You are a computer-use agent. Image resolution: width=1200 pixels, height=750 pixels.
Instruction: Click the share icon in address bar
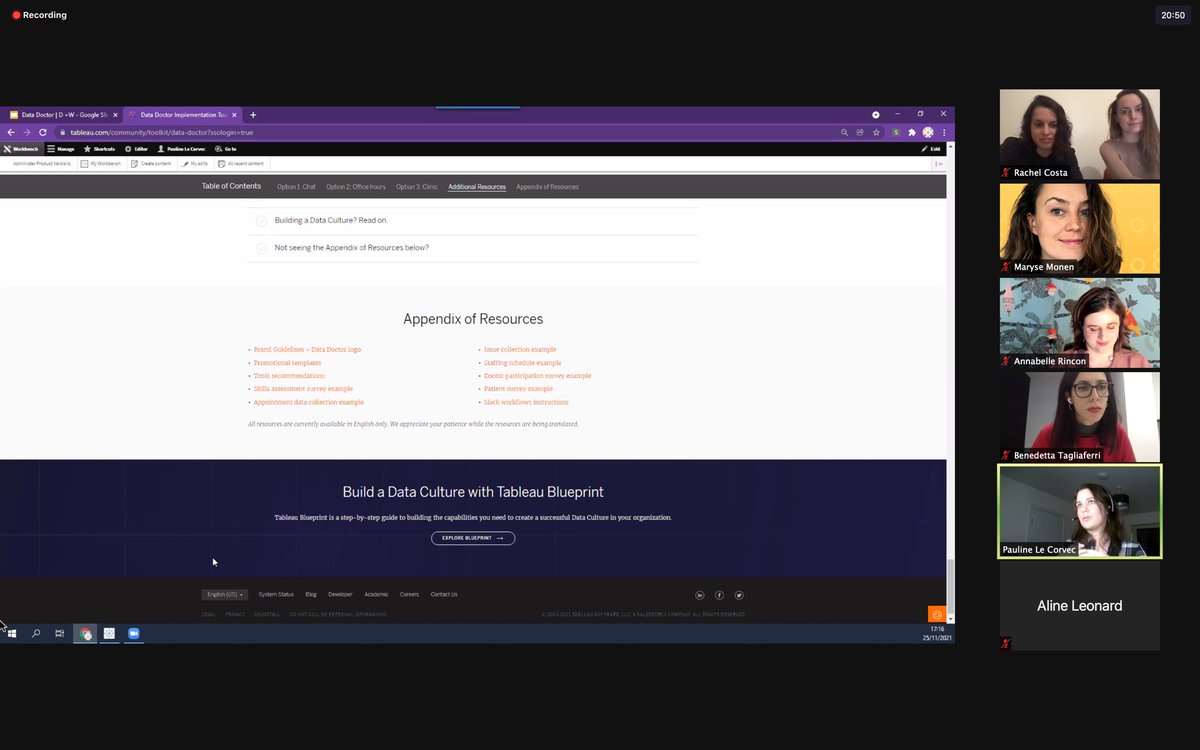[x=860, y=132]
